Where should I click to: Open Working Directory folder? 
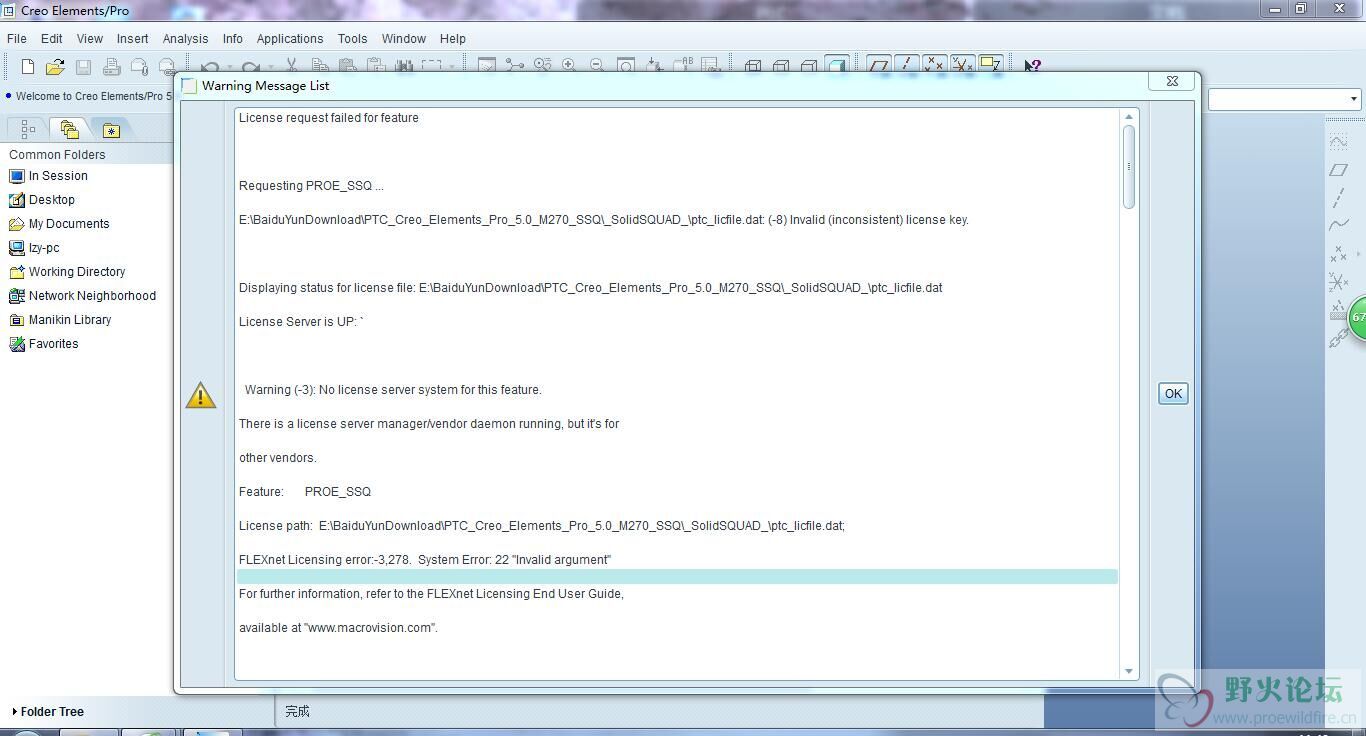click(x=67, y=272)
